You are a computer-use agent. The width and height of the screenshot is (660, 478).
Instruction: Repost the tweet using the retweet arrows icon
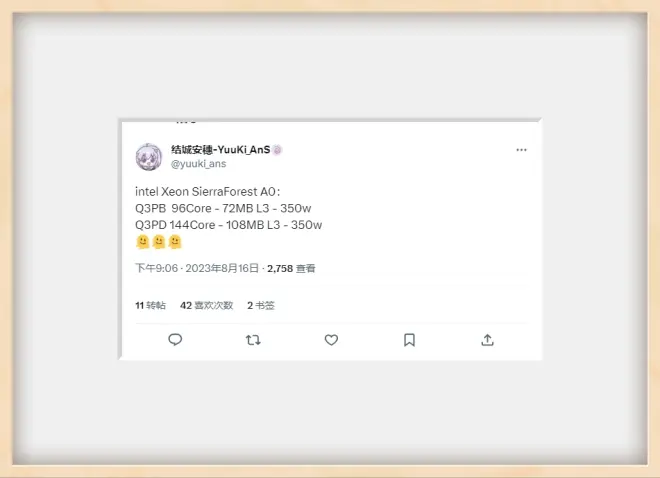pos(253,340)
